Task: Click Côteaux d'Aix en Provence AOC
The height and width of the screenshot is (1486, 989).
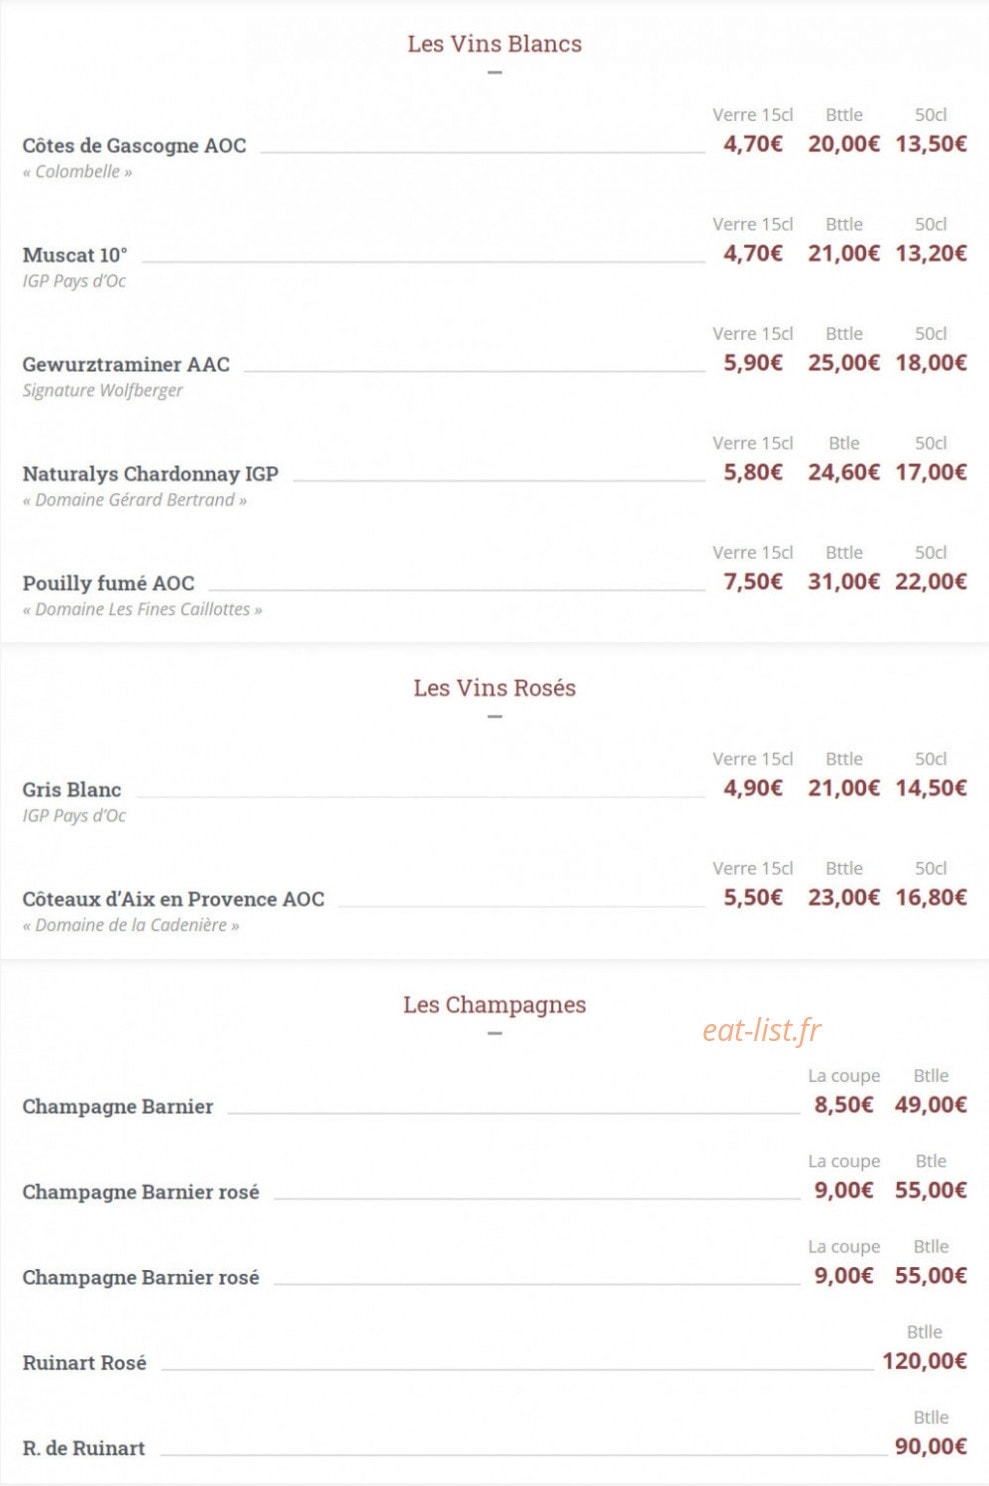Action: 173,899
